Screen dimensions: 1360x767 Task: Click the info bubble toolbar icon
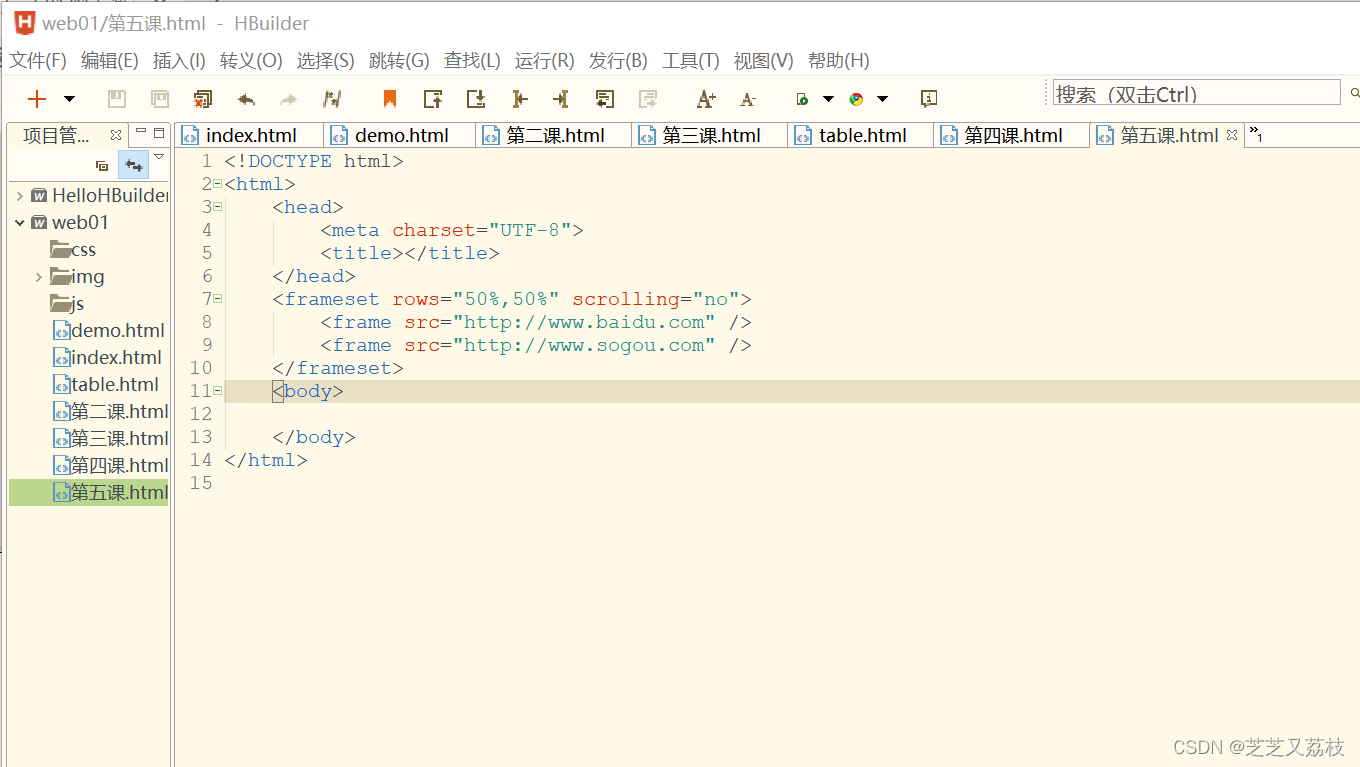tap(929, 98)
